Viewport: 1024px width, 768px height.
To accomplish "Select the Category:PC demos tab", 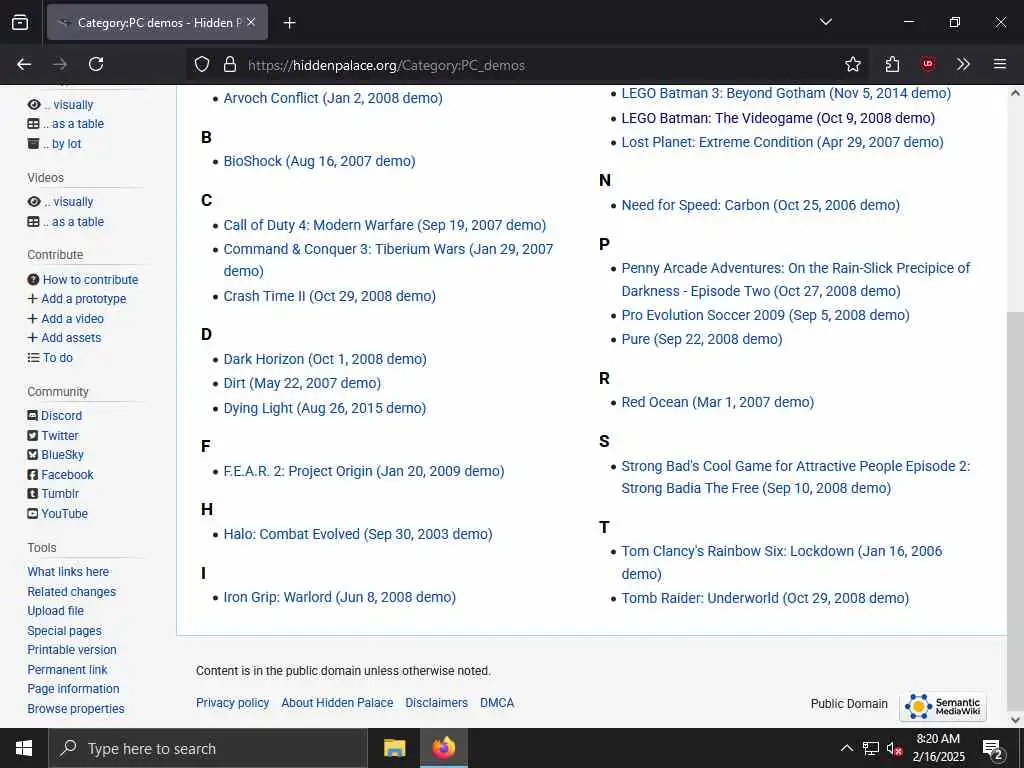I will click(x=157, y=22).
